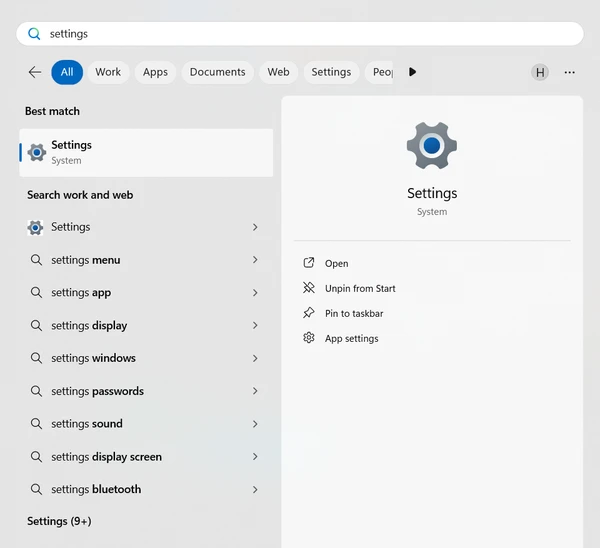The width and height of the screenshot is (600, 548).
Task: Select the Work filter tab
Action: (108, 72)
